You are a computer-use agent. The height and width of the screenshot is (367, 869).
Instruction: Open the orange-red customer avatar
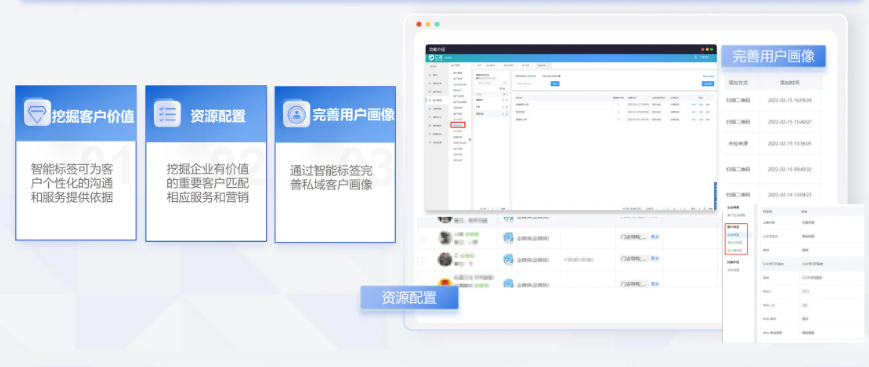coord(445,282)
